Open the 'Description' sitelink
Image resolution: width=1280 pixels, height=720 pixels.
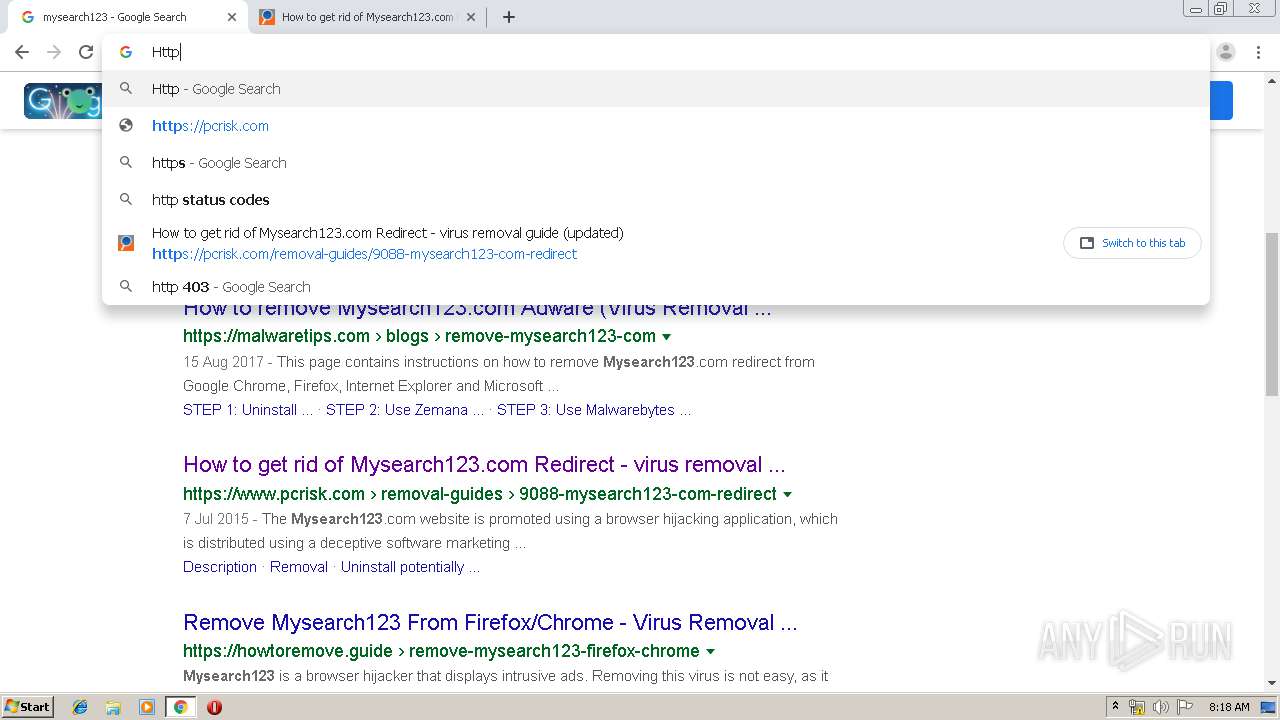[220, 567]
